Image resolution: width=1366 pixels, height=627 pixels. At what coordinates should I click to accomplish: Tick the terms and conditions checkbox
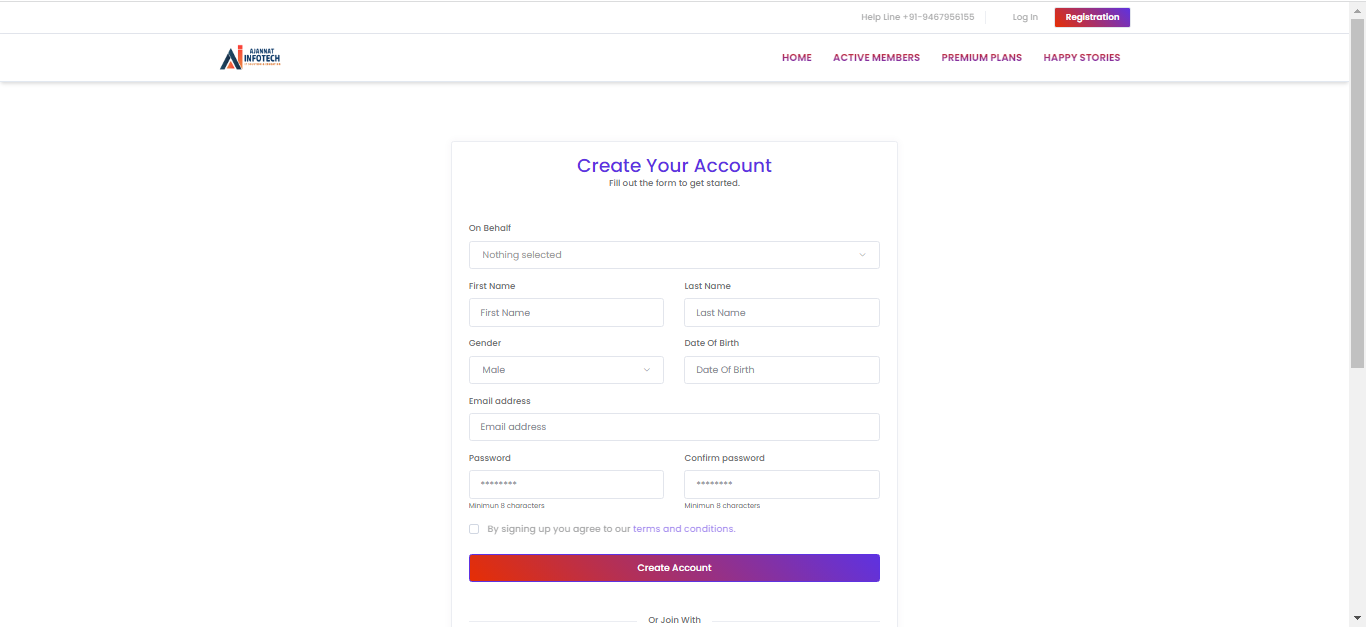(474, 529)
